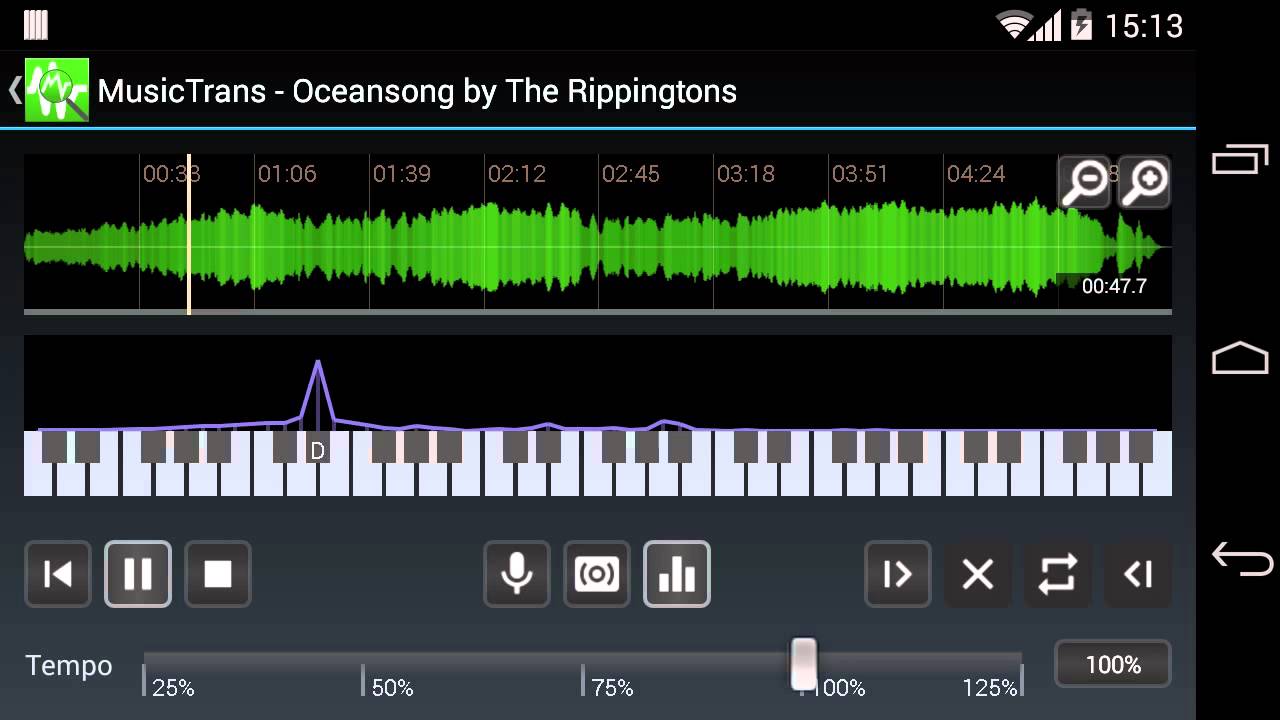Tap the Wi-Fi status icon
1280x720 pixels.
[x=1016, y=24]
